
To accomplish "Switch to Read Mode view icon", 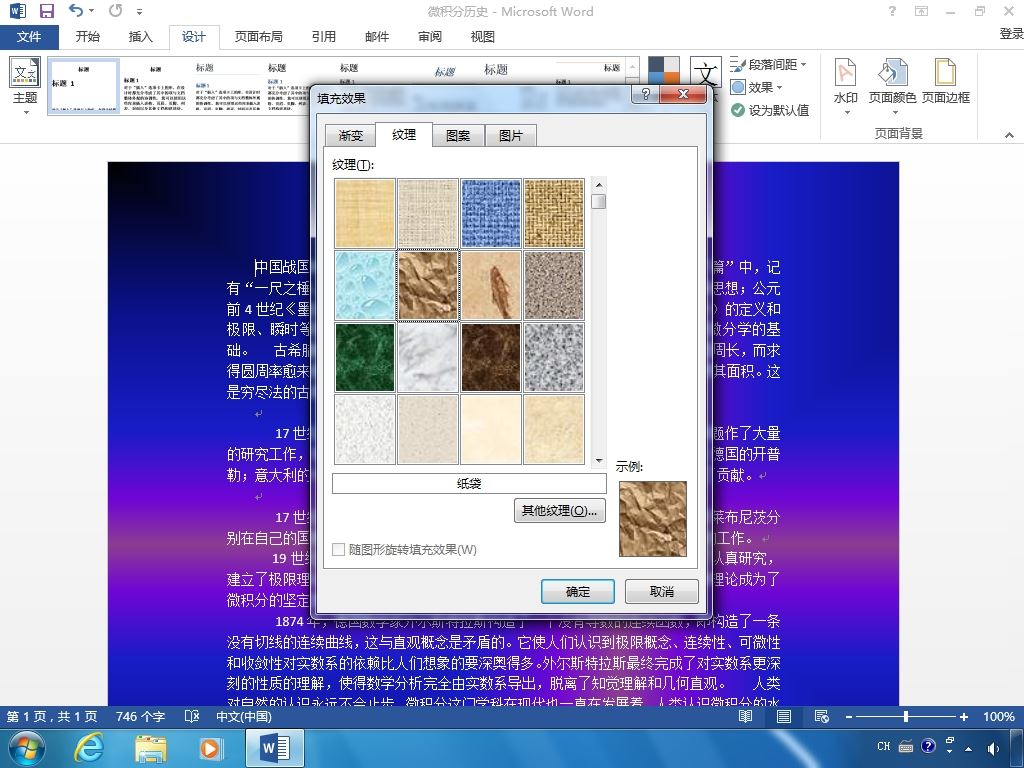I will tap(745, 716).
